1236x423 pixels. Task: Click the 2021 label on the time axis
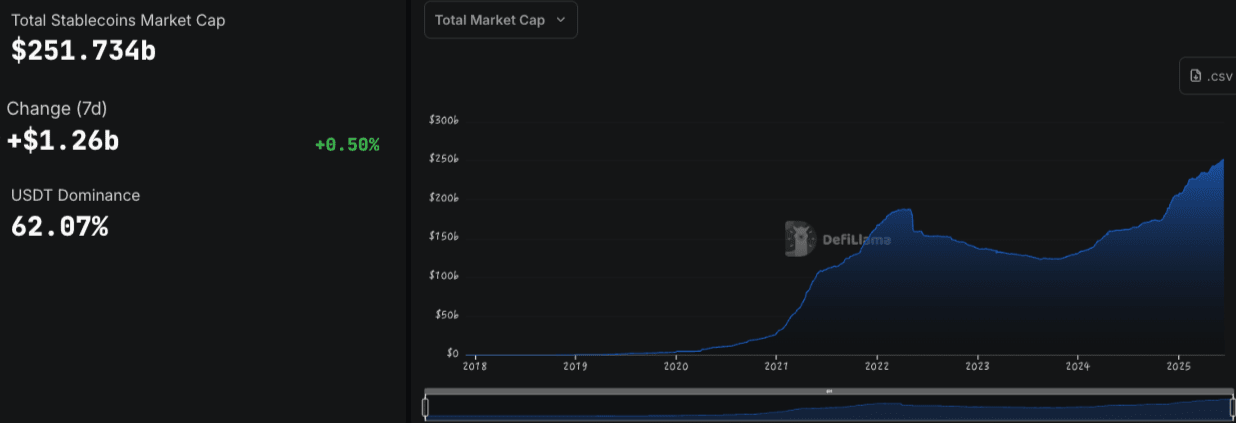pos(777,366)
